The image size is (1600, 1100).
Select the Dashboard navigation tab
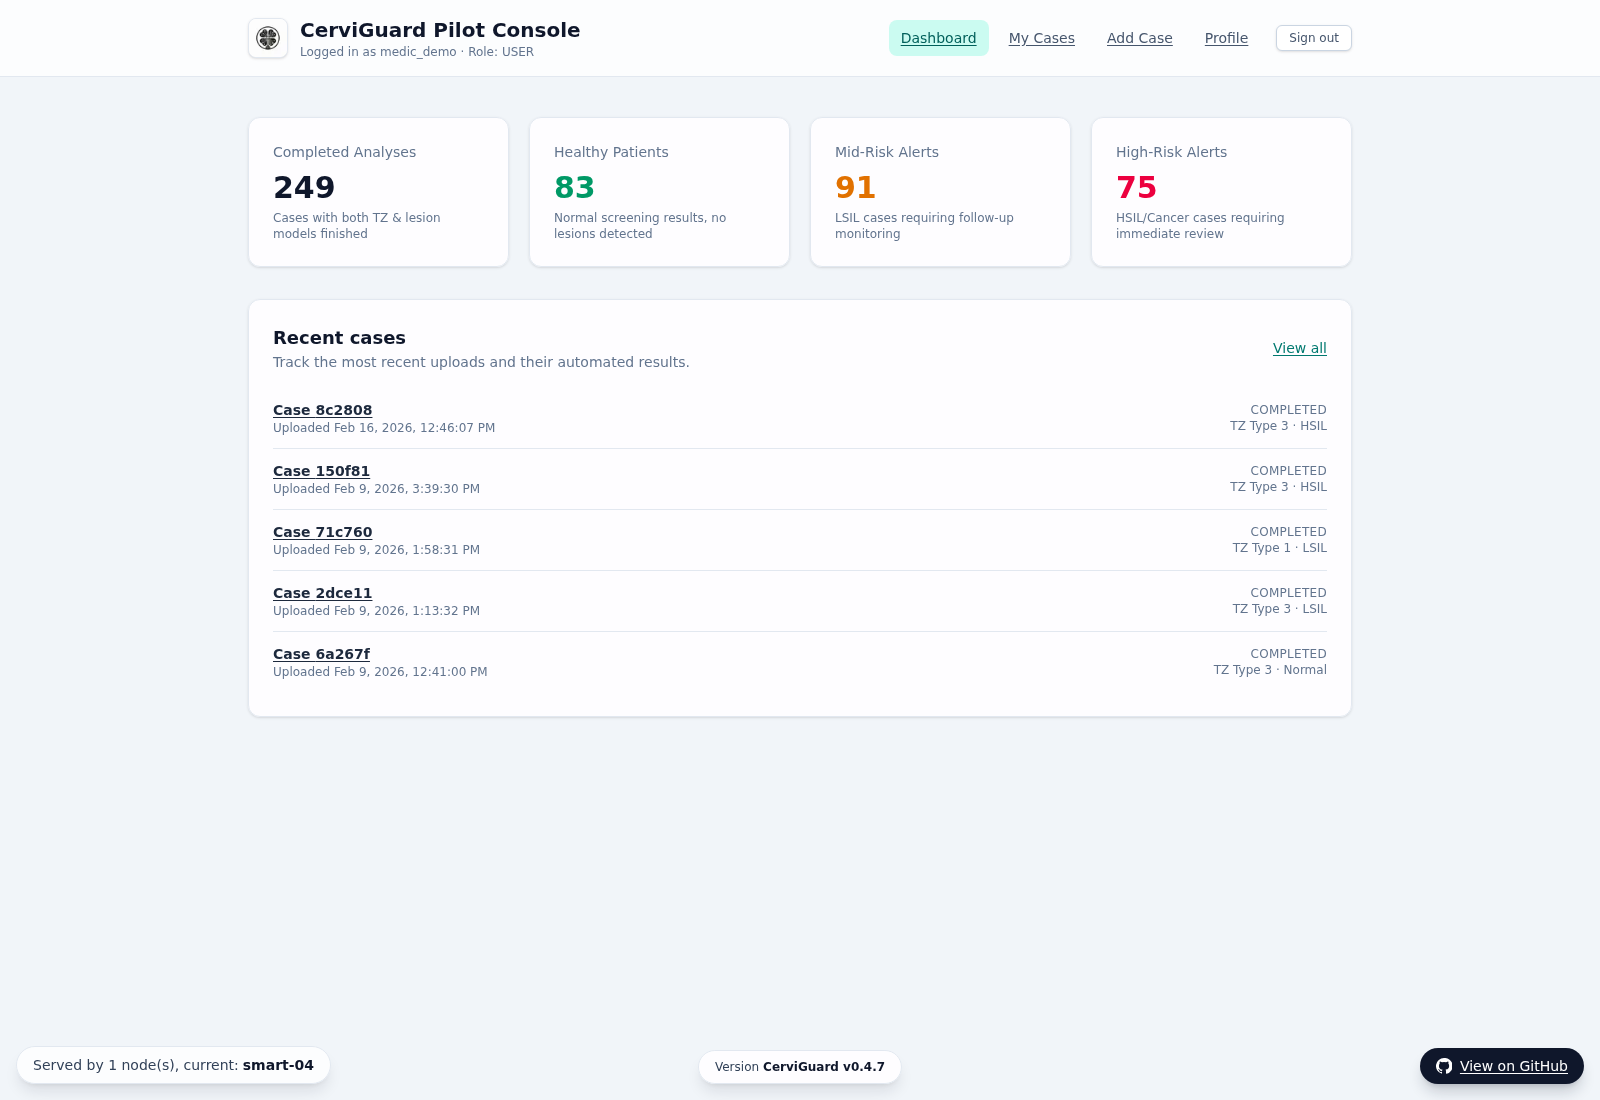tap(938, 37)
